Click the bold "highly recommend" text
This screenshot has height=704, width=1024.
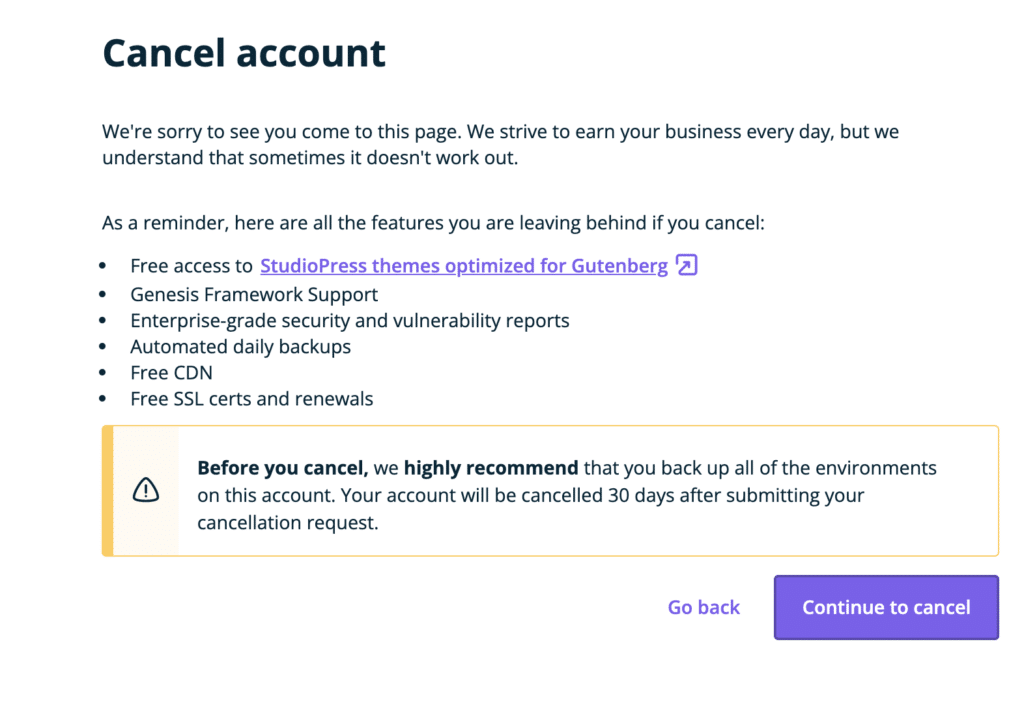[490, 468]
